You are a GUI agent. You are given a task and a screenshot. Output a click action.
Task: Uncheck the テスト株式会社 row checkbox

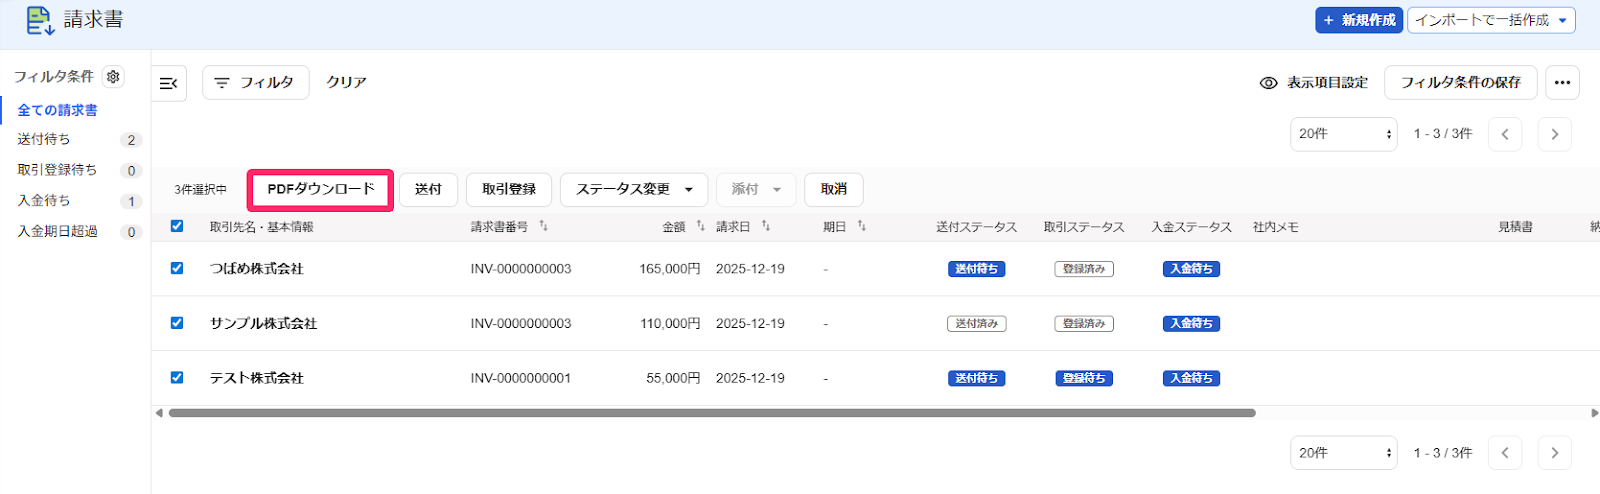(x=177, y=378)
